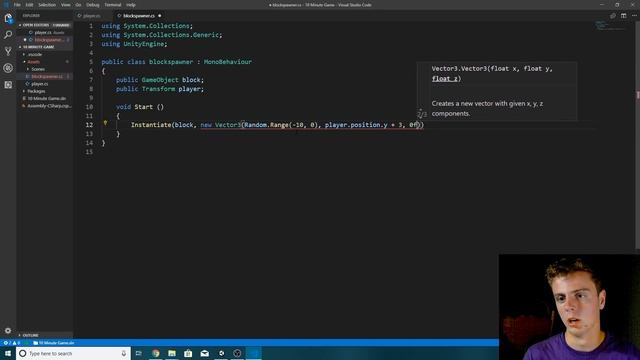Select the blockspawner.cs editor tab
Image resolution: width=640 pixels, height=360 pixels.
pyautogui.click(x=139, y=16)
